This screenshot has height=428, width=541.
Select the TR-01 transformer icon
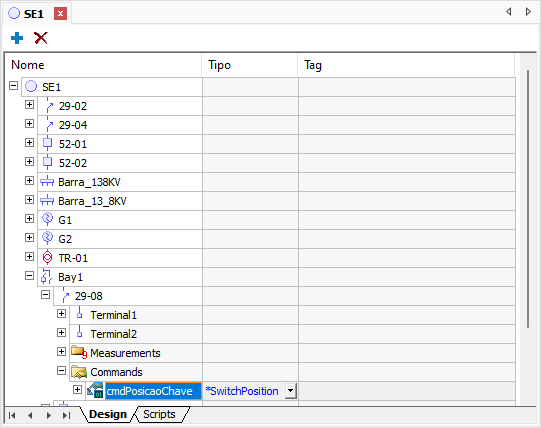click(47, 257)
